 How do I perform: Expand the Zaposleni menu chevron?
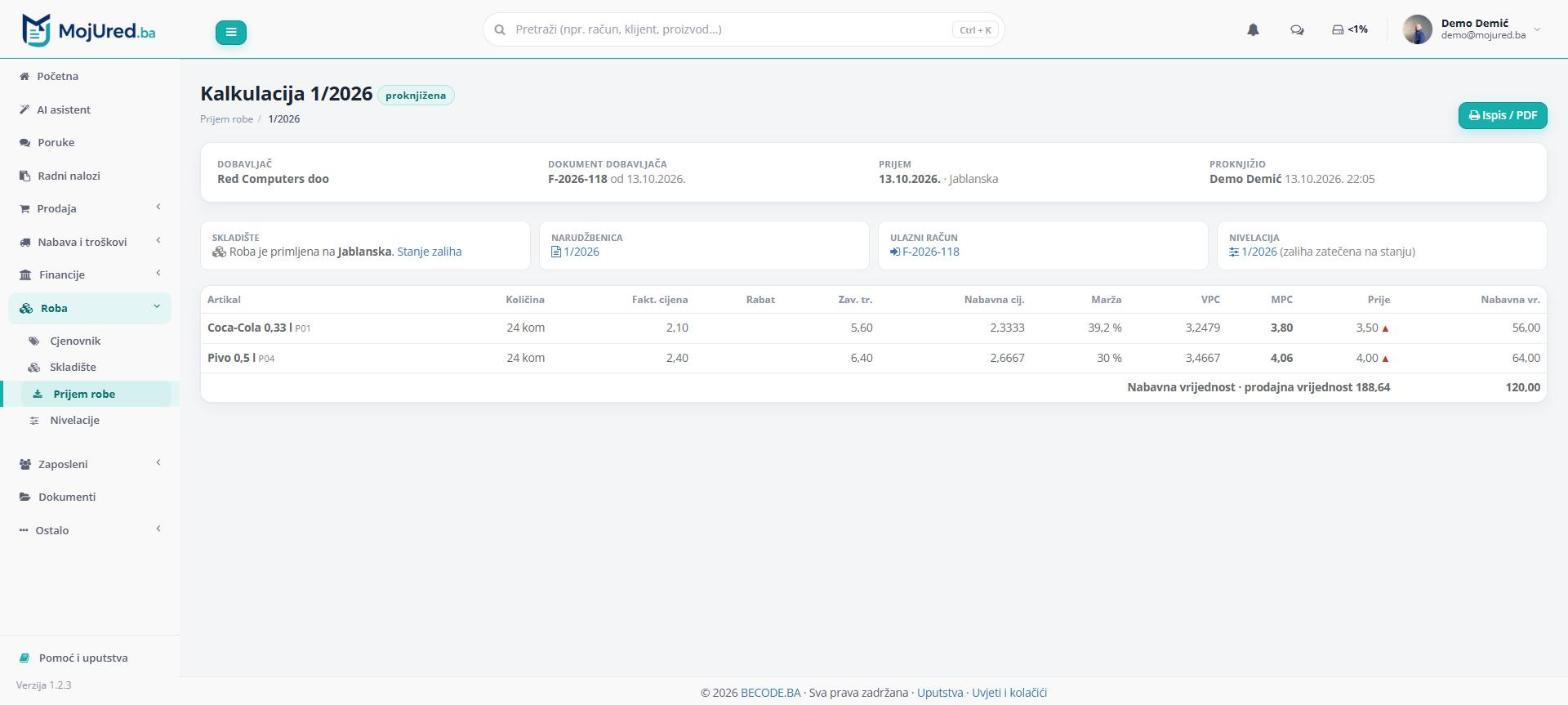pyautogui.click(x=157, y=463)
